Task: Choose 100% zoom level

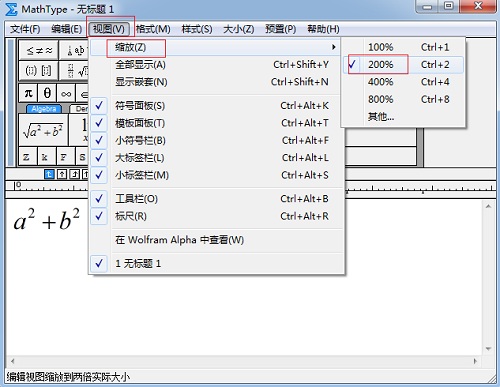Action: 403,47
